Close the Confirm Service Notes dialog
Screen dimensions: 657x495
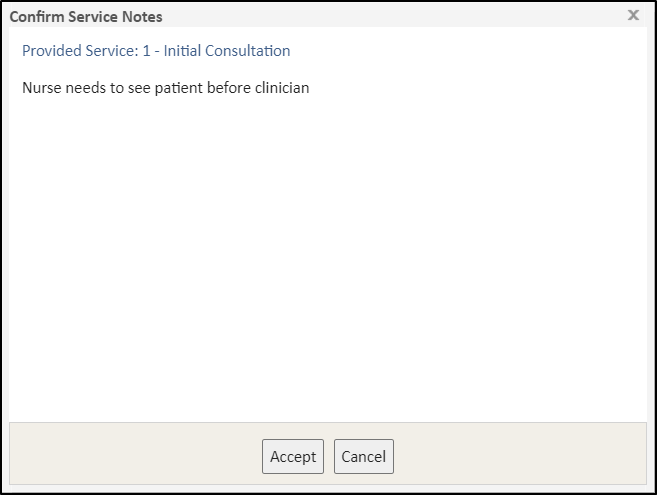pos(633,15)
